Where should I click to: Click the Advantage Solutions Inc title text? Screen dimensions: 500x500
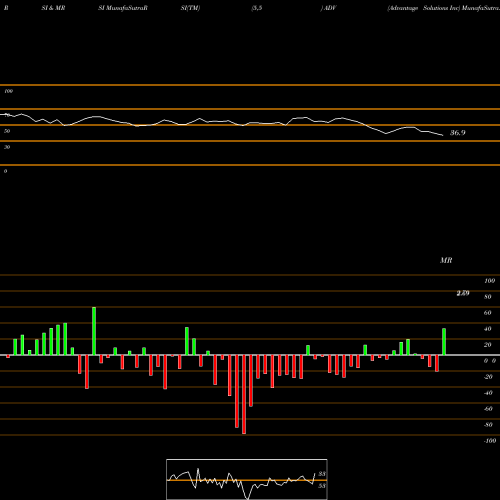(x=424, y=8)
